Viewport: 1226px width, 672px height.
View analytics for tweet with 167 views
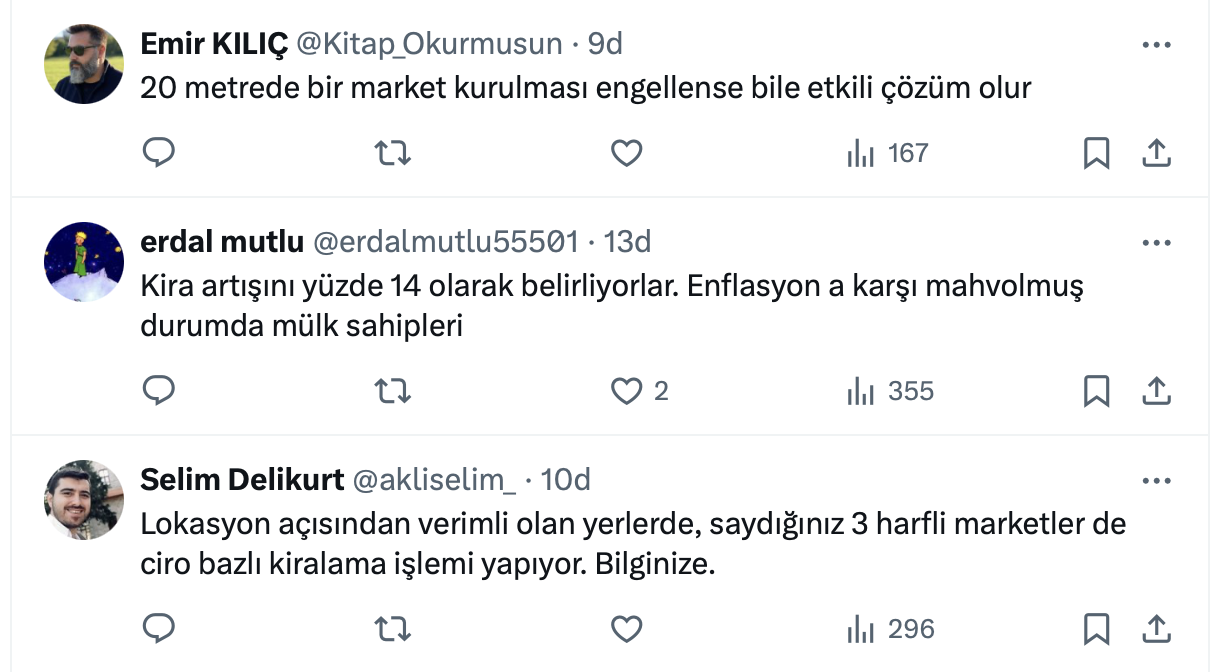click(888, 153)
